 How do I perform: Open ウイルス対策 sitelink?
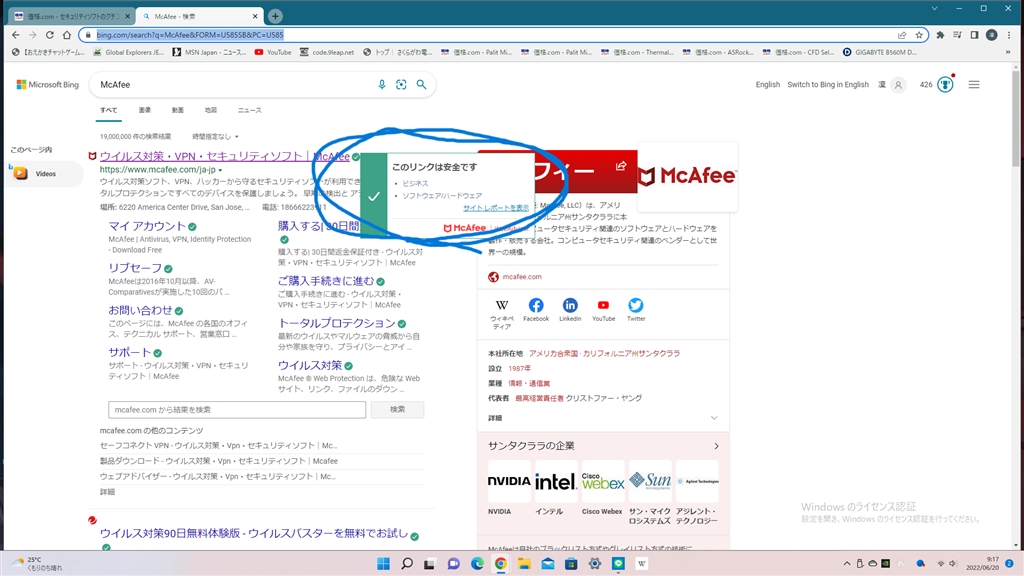(310, 365)
